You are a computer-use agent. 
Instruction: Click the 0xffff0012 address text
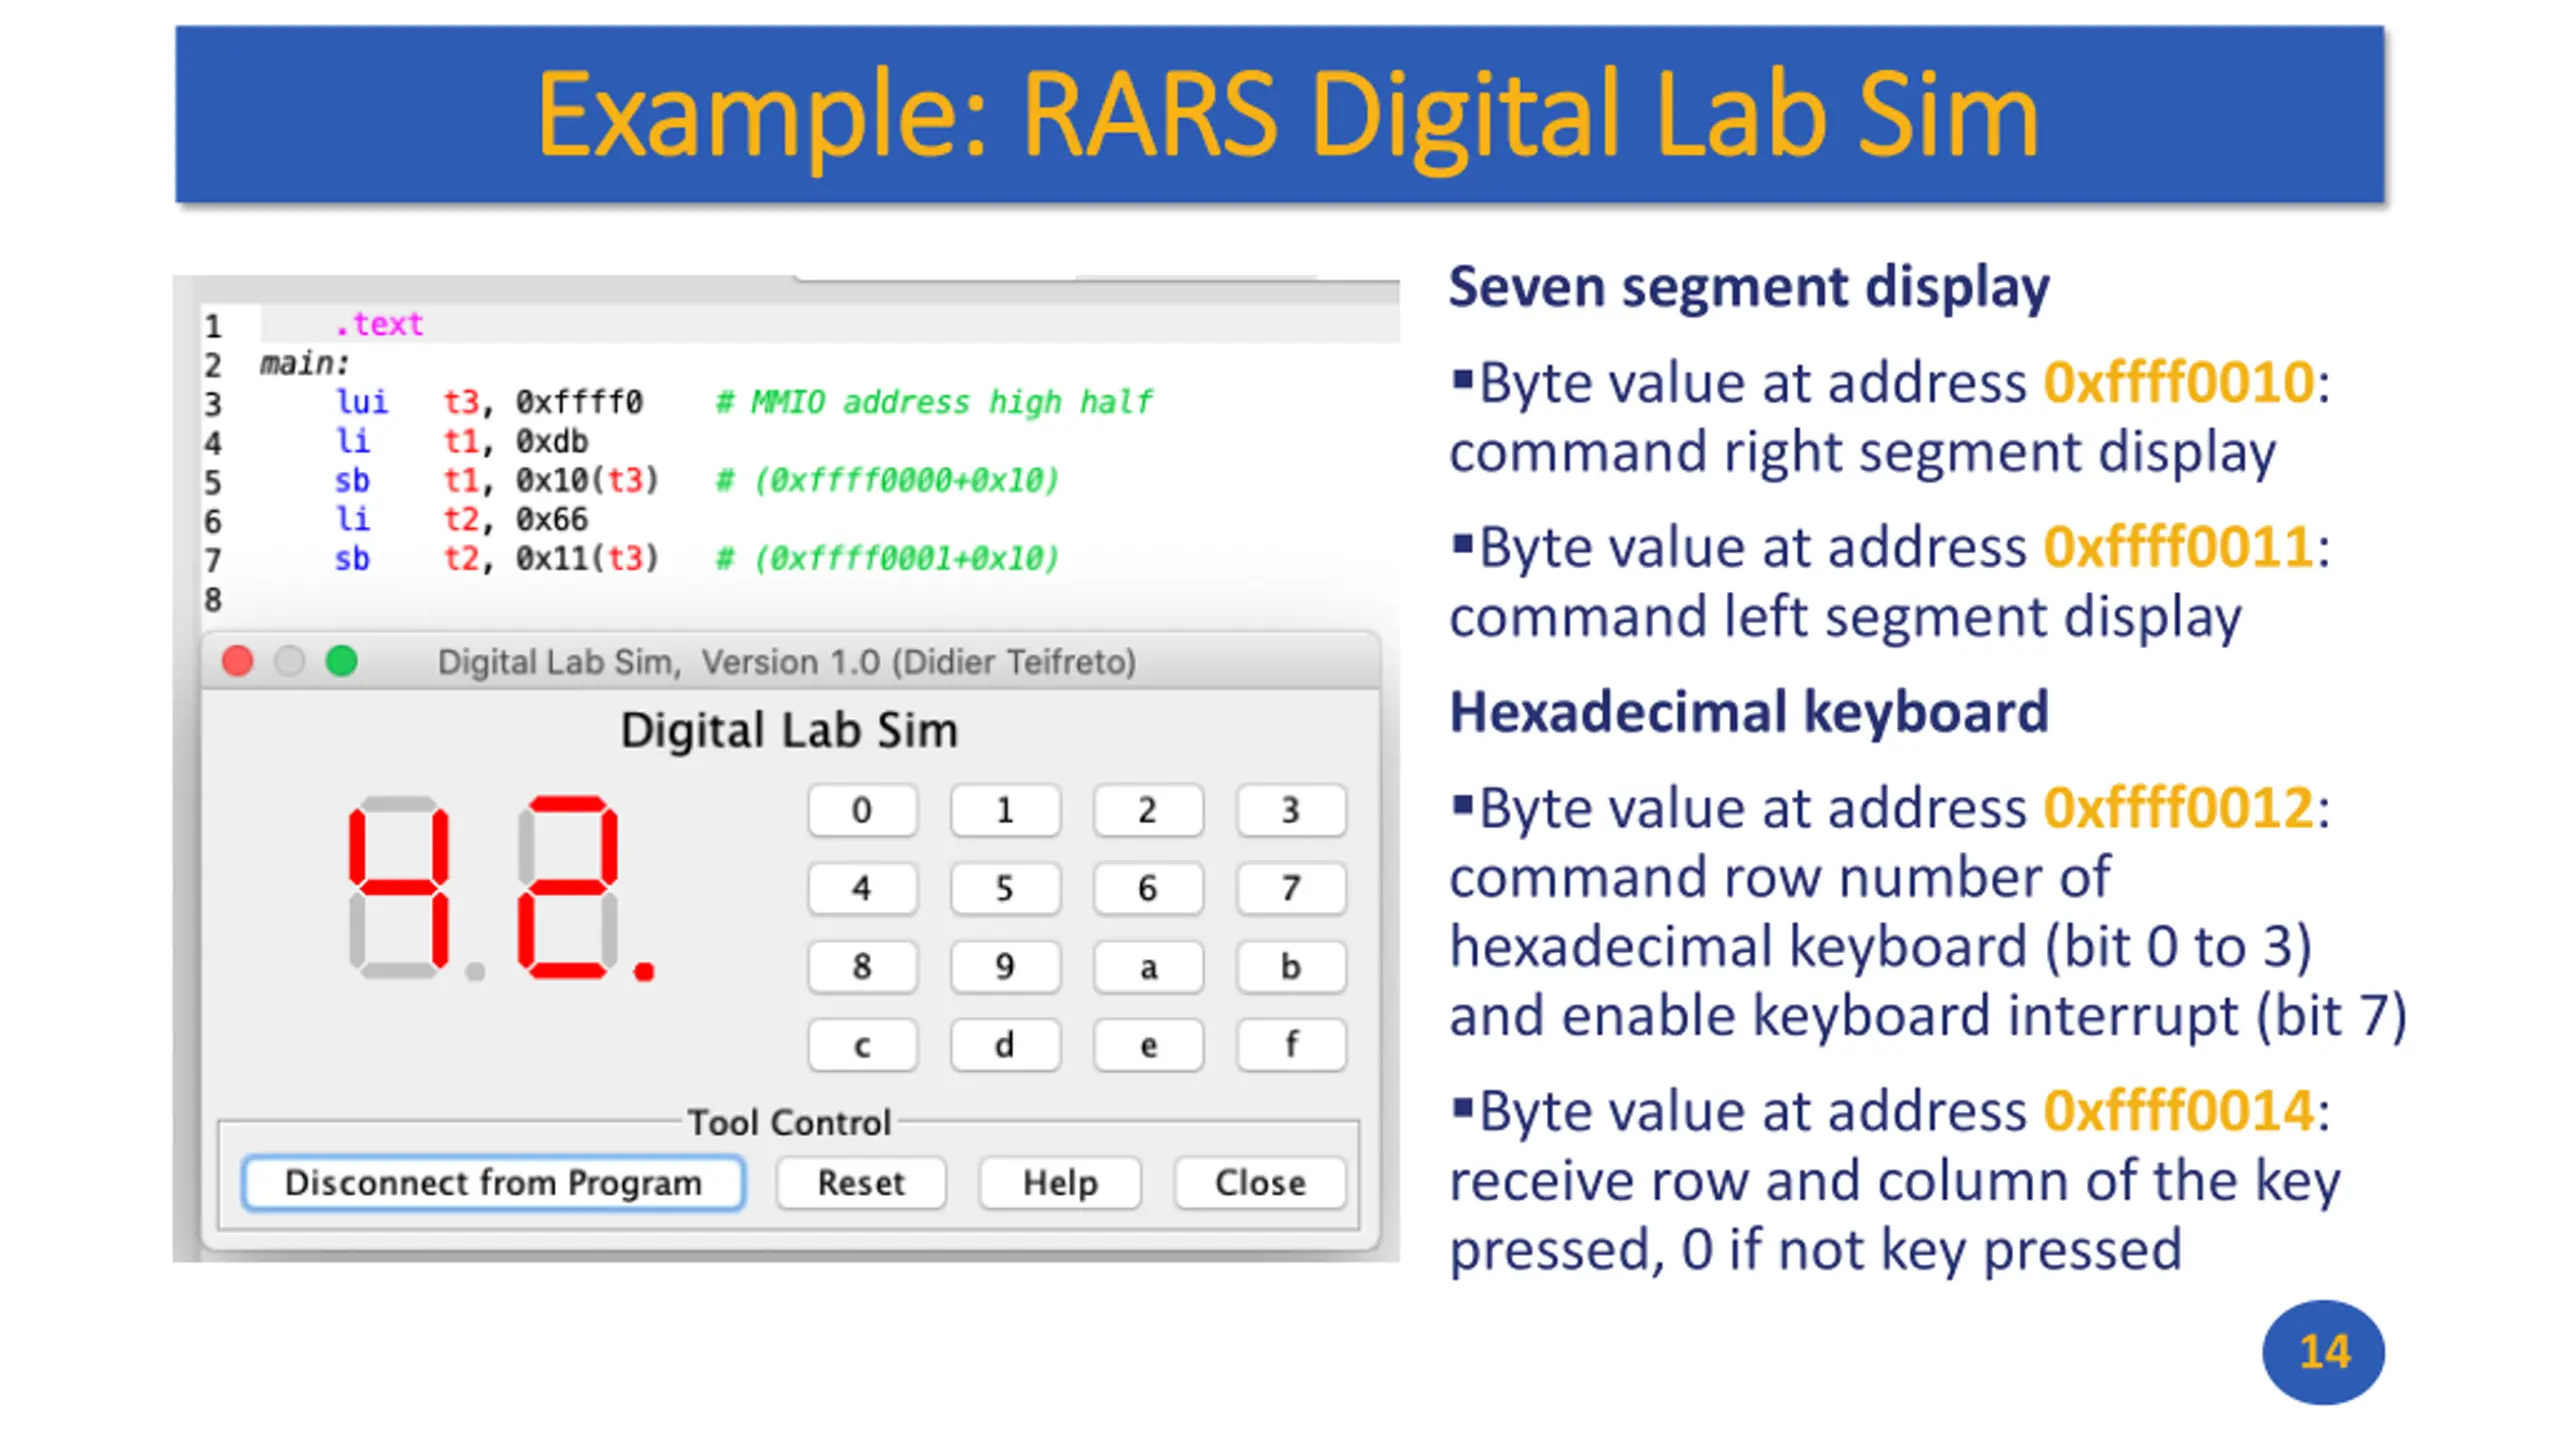[2178, 808]
